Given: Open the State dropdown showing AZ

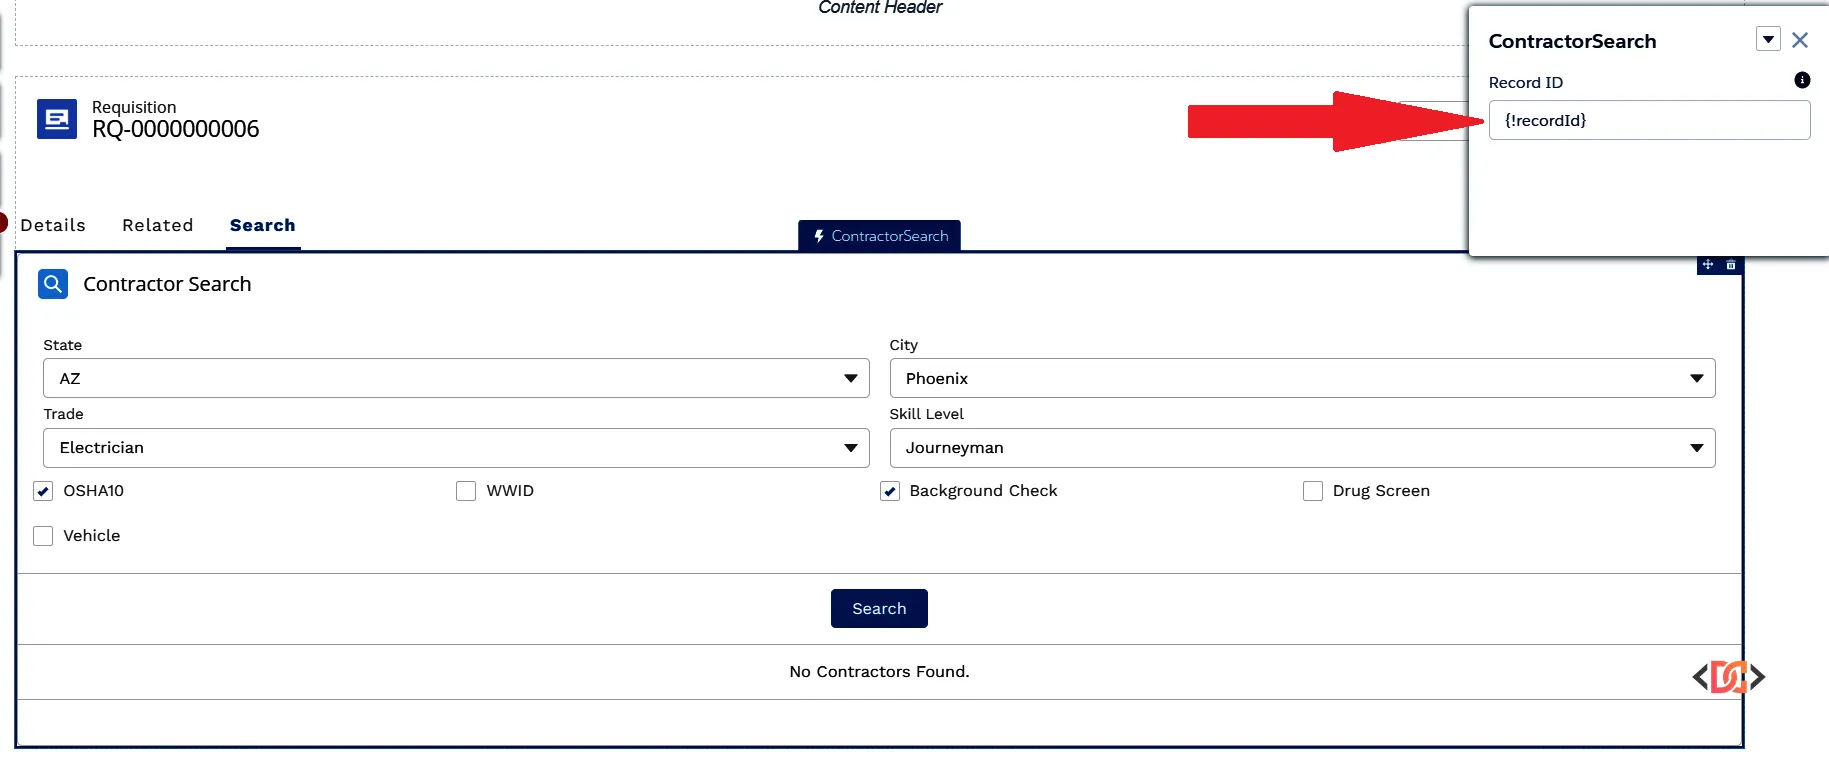Looking at the screenshot, I should pos(456,378).
